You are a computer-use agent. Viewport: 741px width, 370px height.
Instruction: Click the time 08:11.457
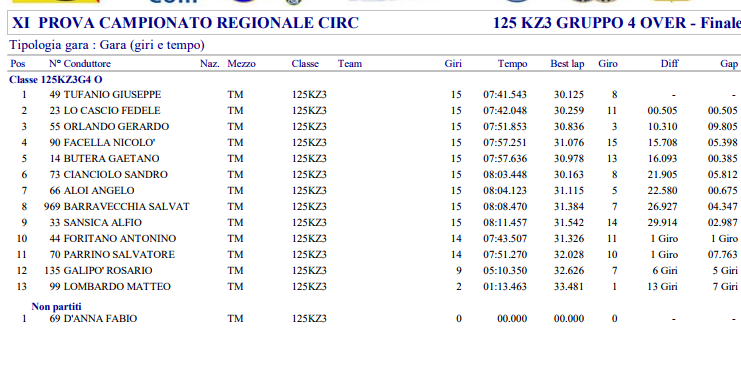pyautogui.click(x=505, y=223)
